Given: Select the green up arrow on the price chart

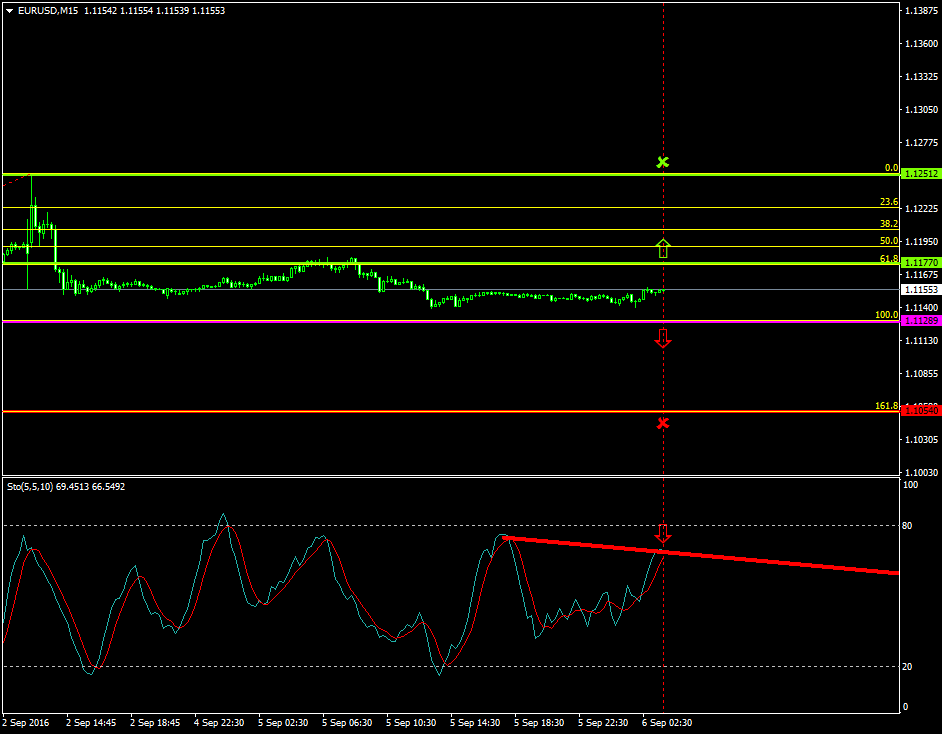Looking at the screenshot, I should [x=662, y=248].
